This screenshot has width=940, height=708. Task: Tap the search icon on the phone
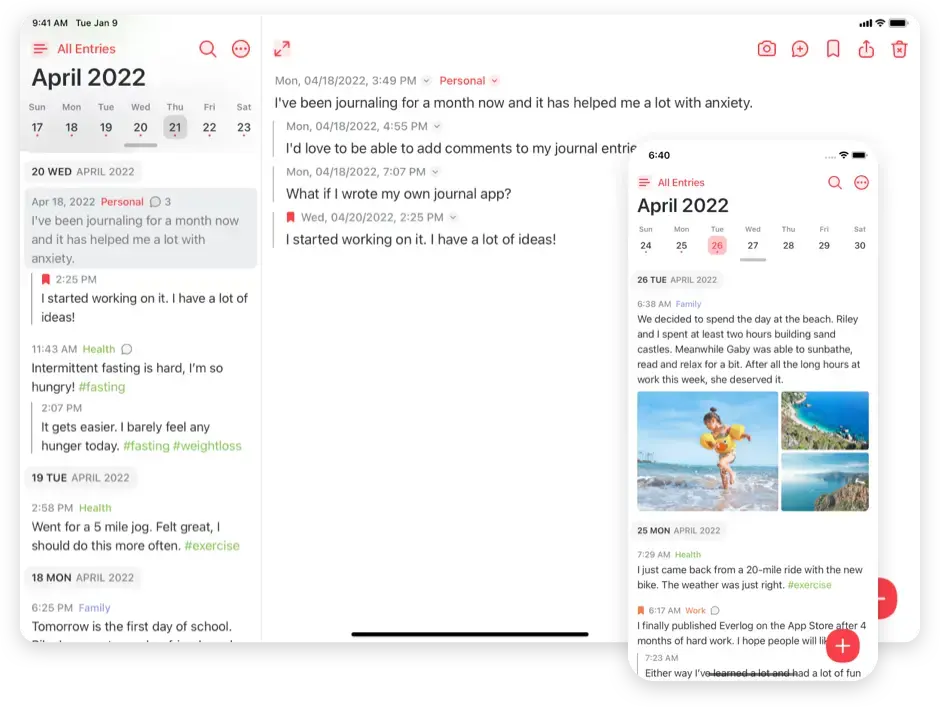(x=834, y=182)
